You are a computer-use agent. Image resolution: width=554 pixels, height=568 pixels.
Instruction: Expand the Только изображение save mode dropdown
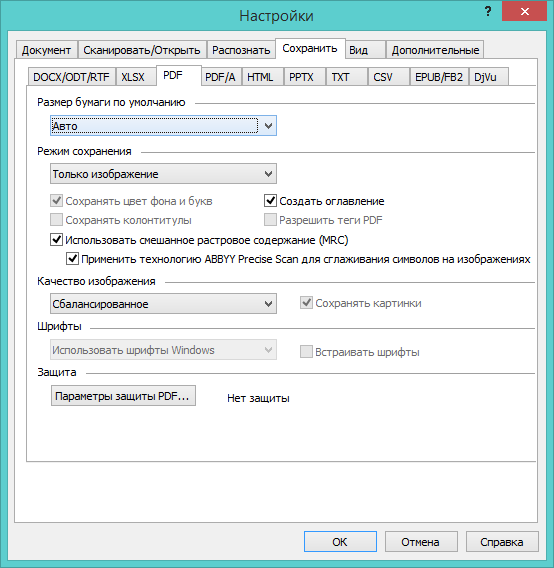click(163, 174)
